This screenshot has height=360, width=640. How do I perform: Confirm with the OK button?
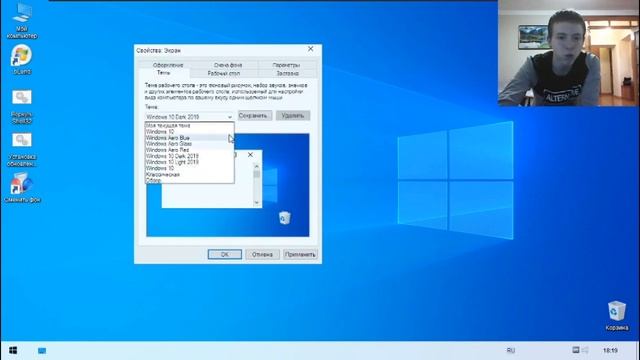click(224, 254)
